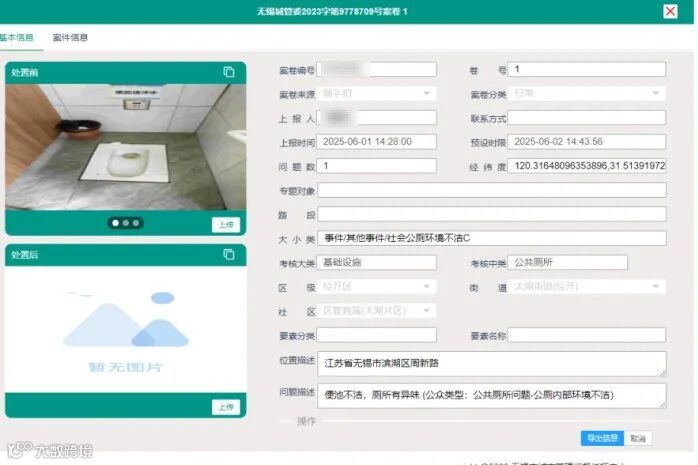Close the case file dialog
This screenshot has width=698, height=465.
pos(670,11)
